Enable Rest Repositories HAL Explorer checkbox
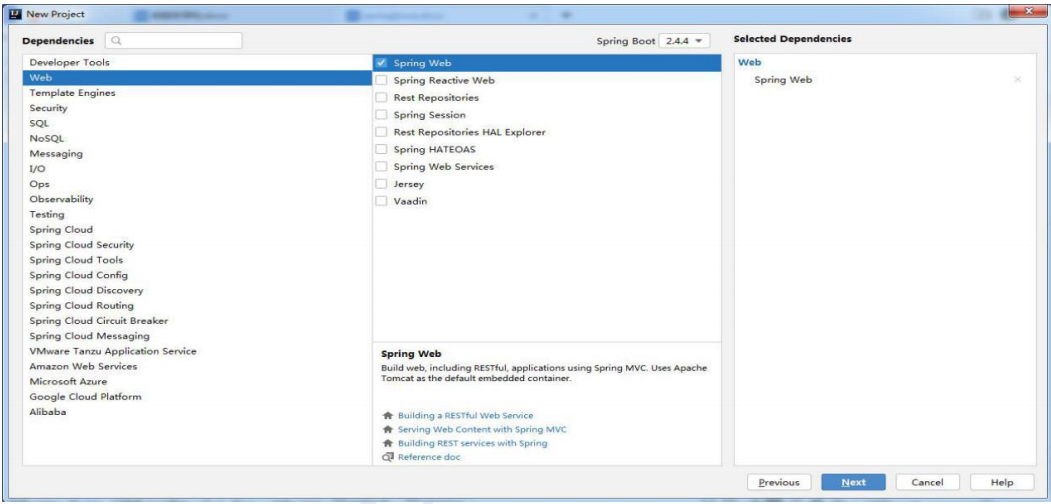Screen dimensions: 1051x504 coord(381,133)
